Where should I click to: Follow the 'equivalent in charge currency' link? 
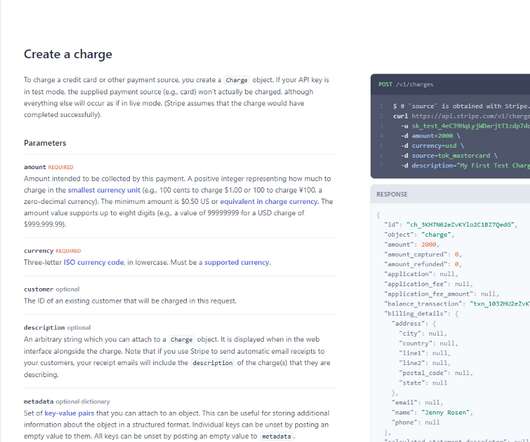click(x=269, y=201)
